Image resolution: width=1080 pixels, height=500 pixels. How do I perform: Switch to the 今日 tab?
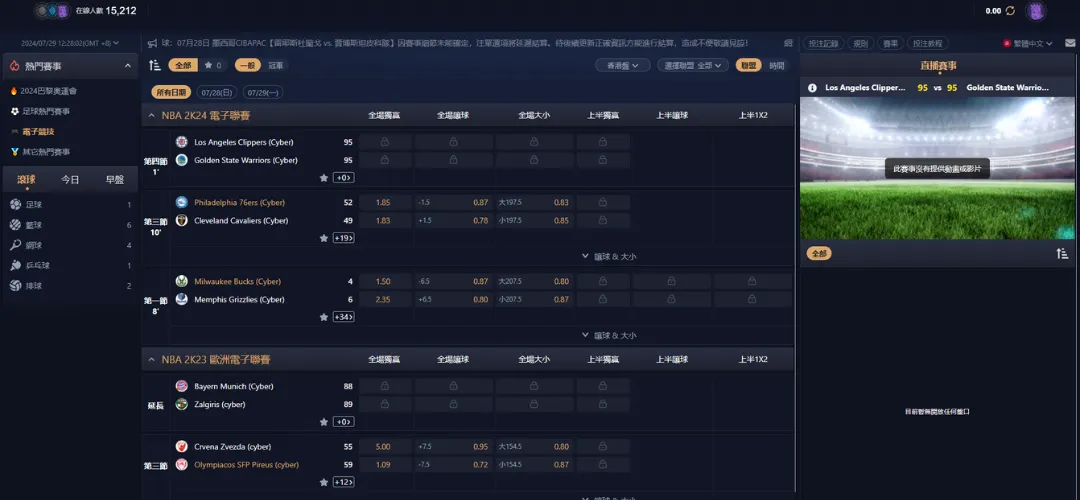point(70,180)
